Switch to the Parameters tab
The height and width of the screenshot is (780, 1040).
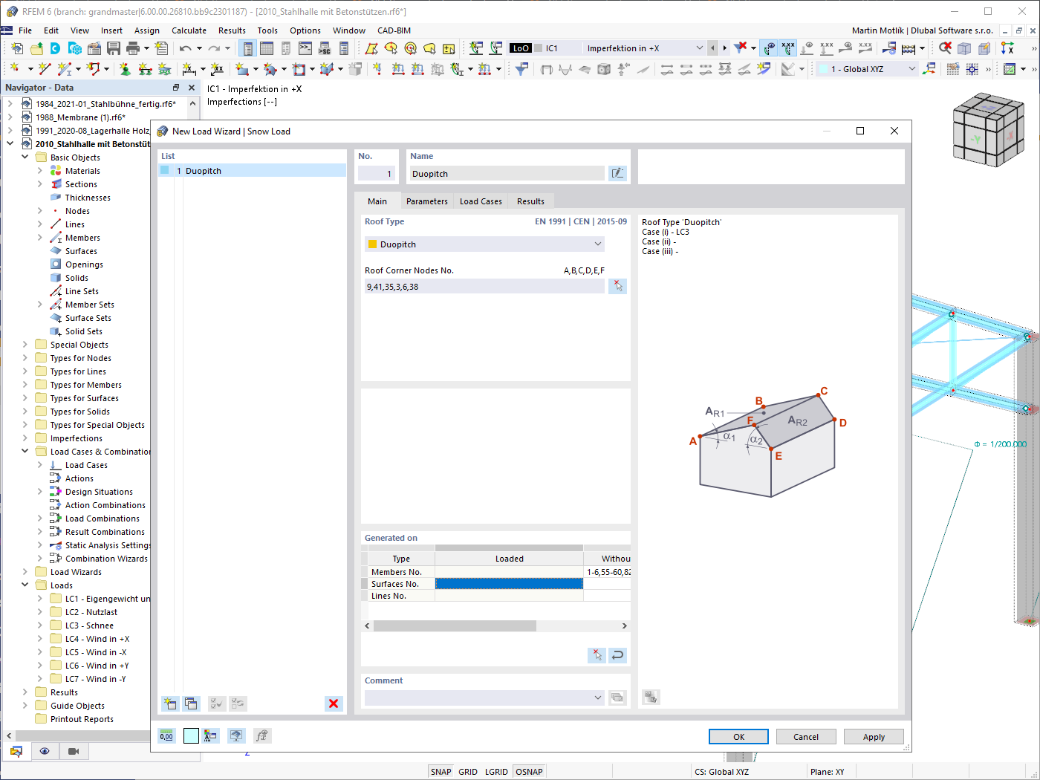pos(426,201)
